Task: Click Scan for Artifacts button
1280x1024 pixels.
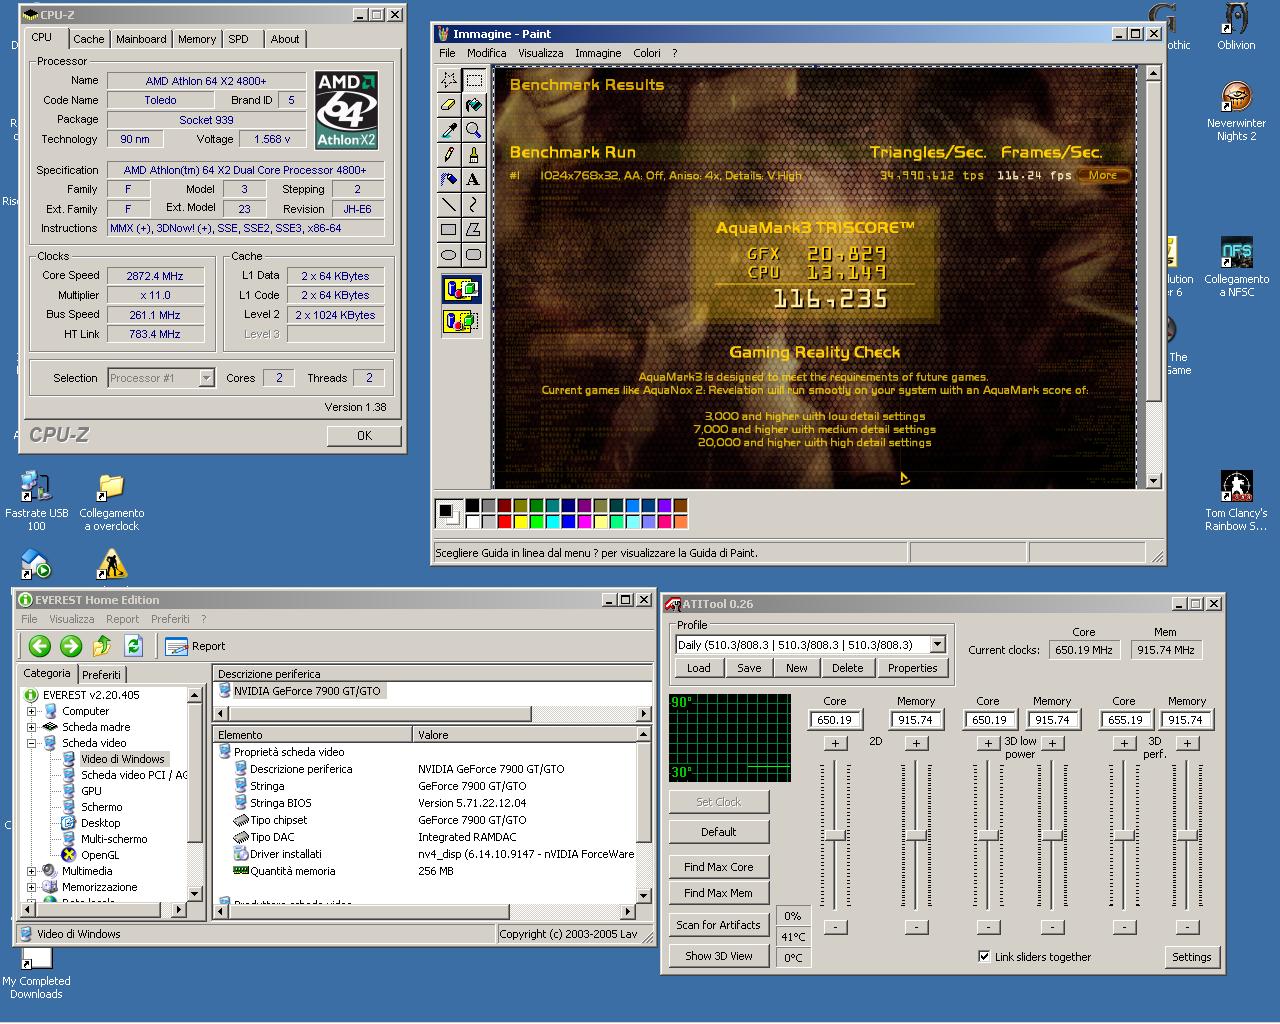Action: [719, 925]
